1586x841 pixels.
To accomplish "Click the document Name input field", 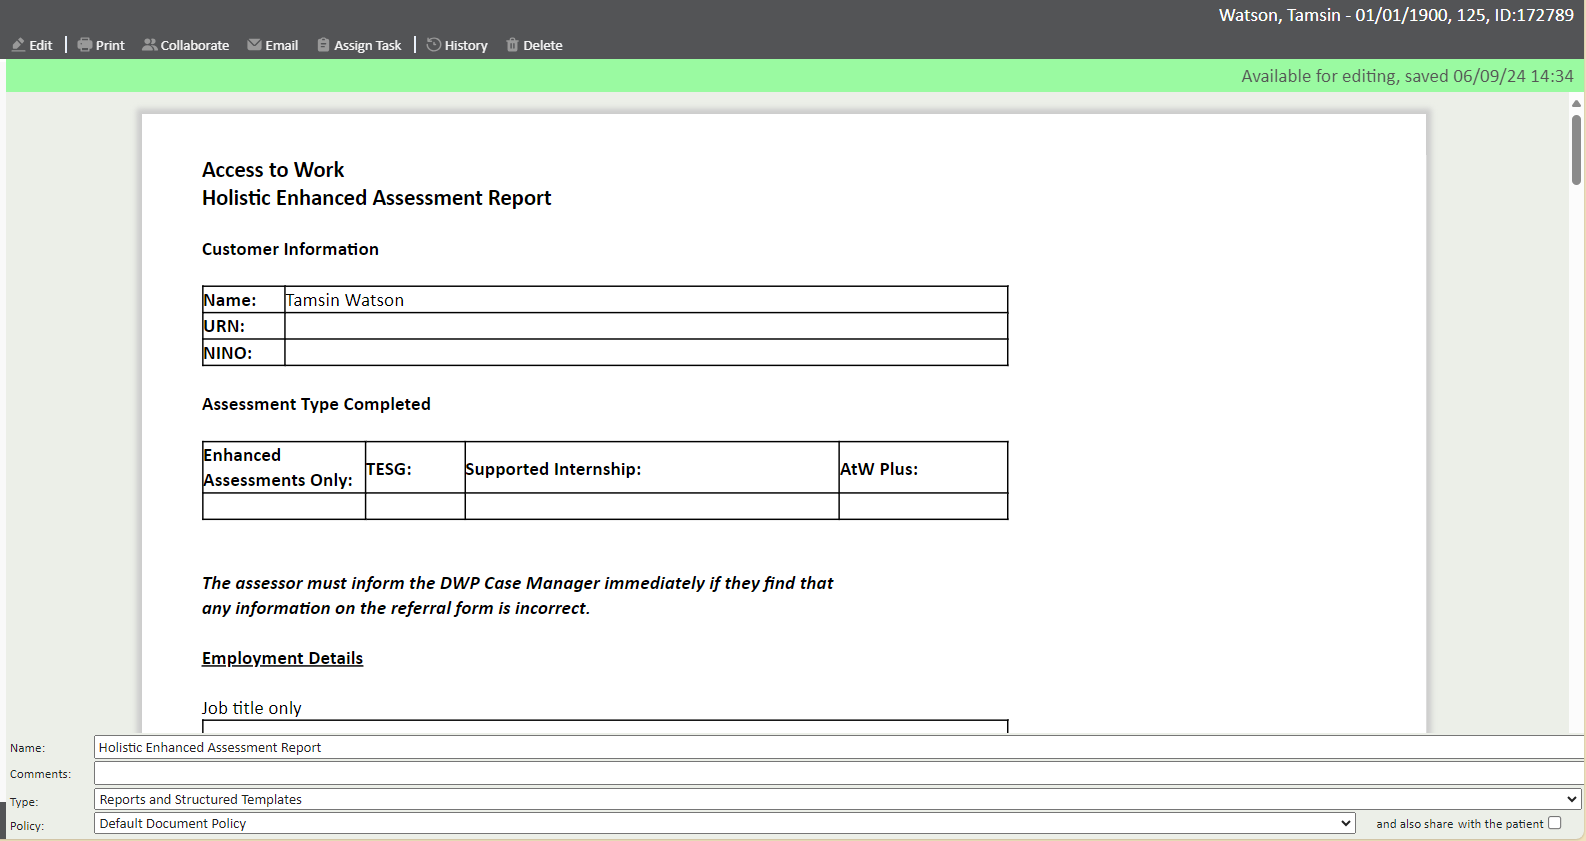I will (838, 747).
